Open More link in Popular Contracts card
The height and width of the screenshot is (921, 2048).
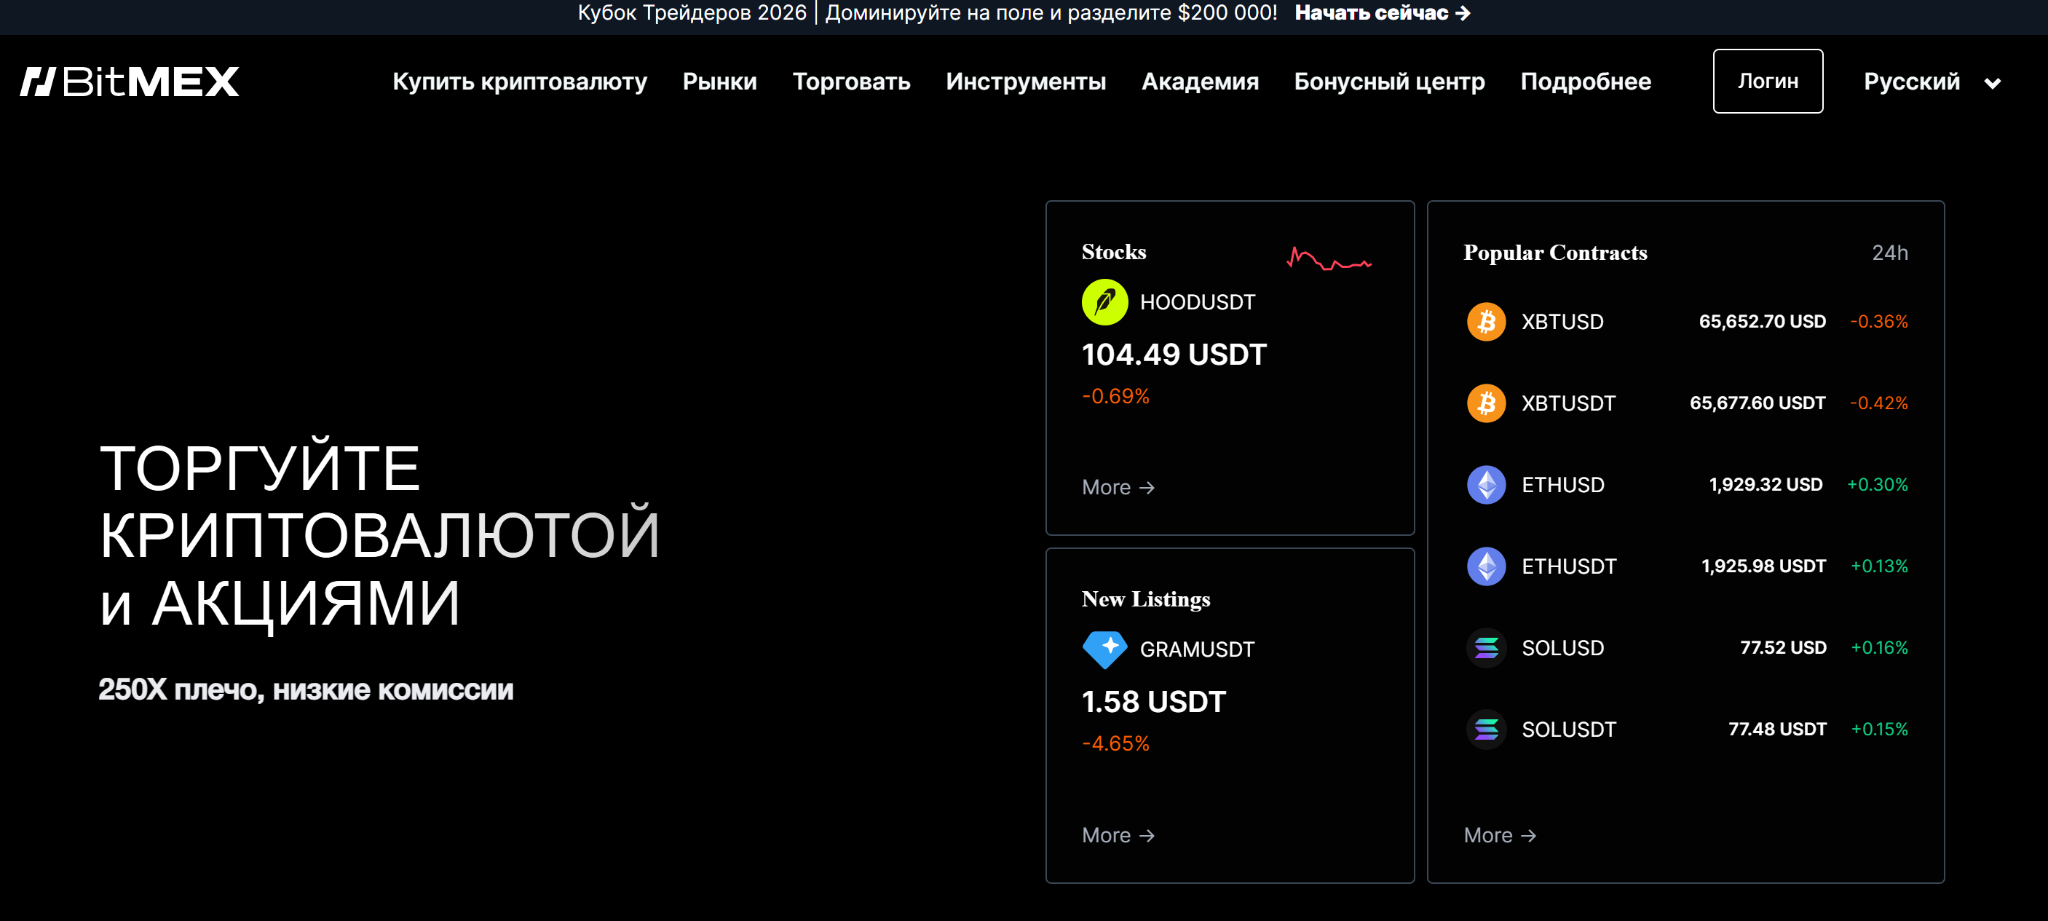(1500, 835)
